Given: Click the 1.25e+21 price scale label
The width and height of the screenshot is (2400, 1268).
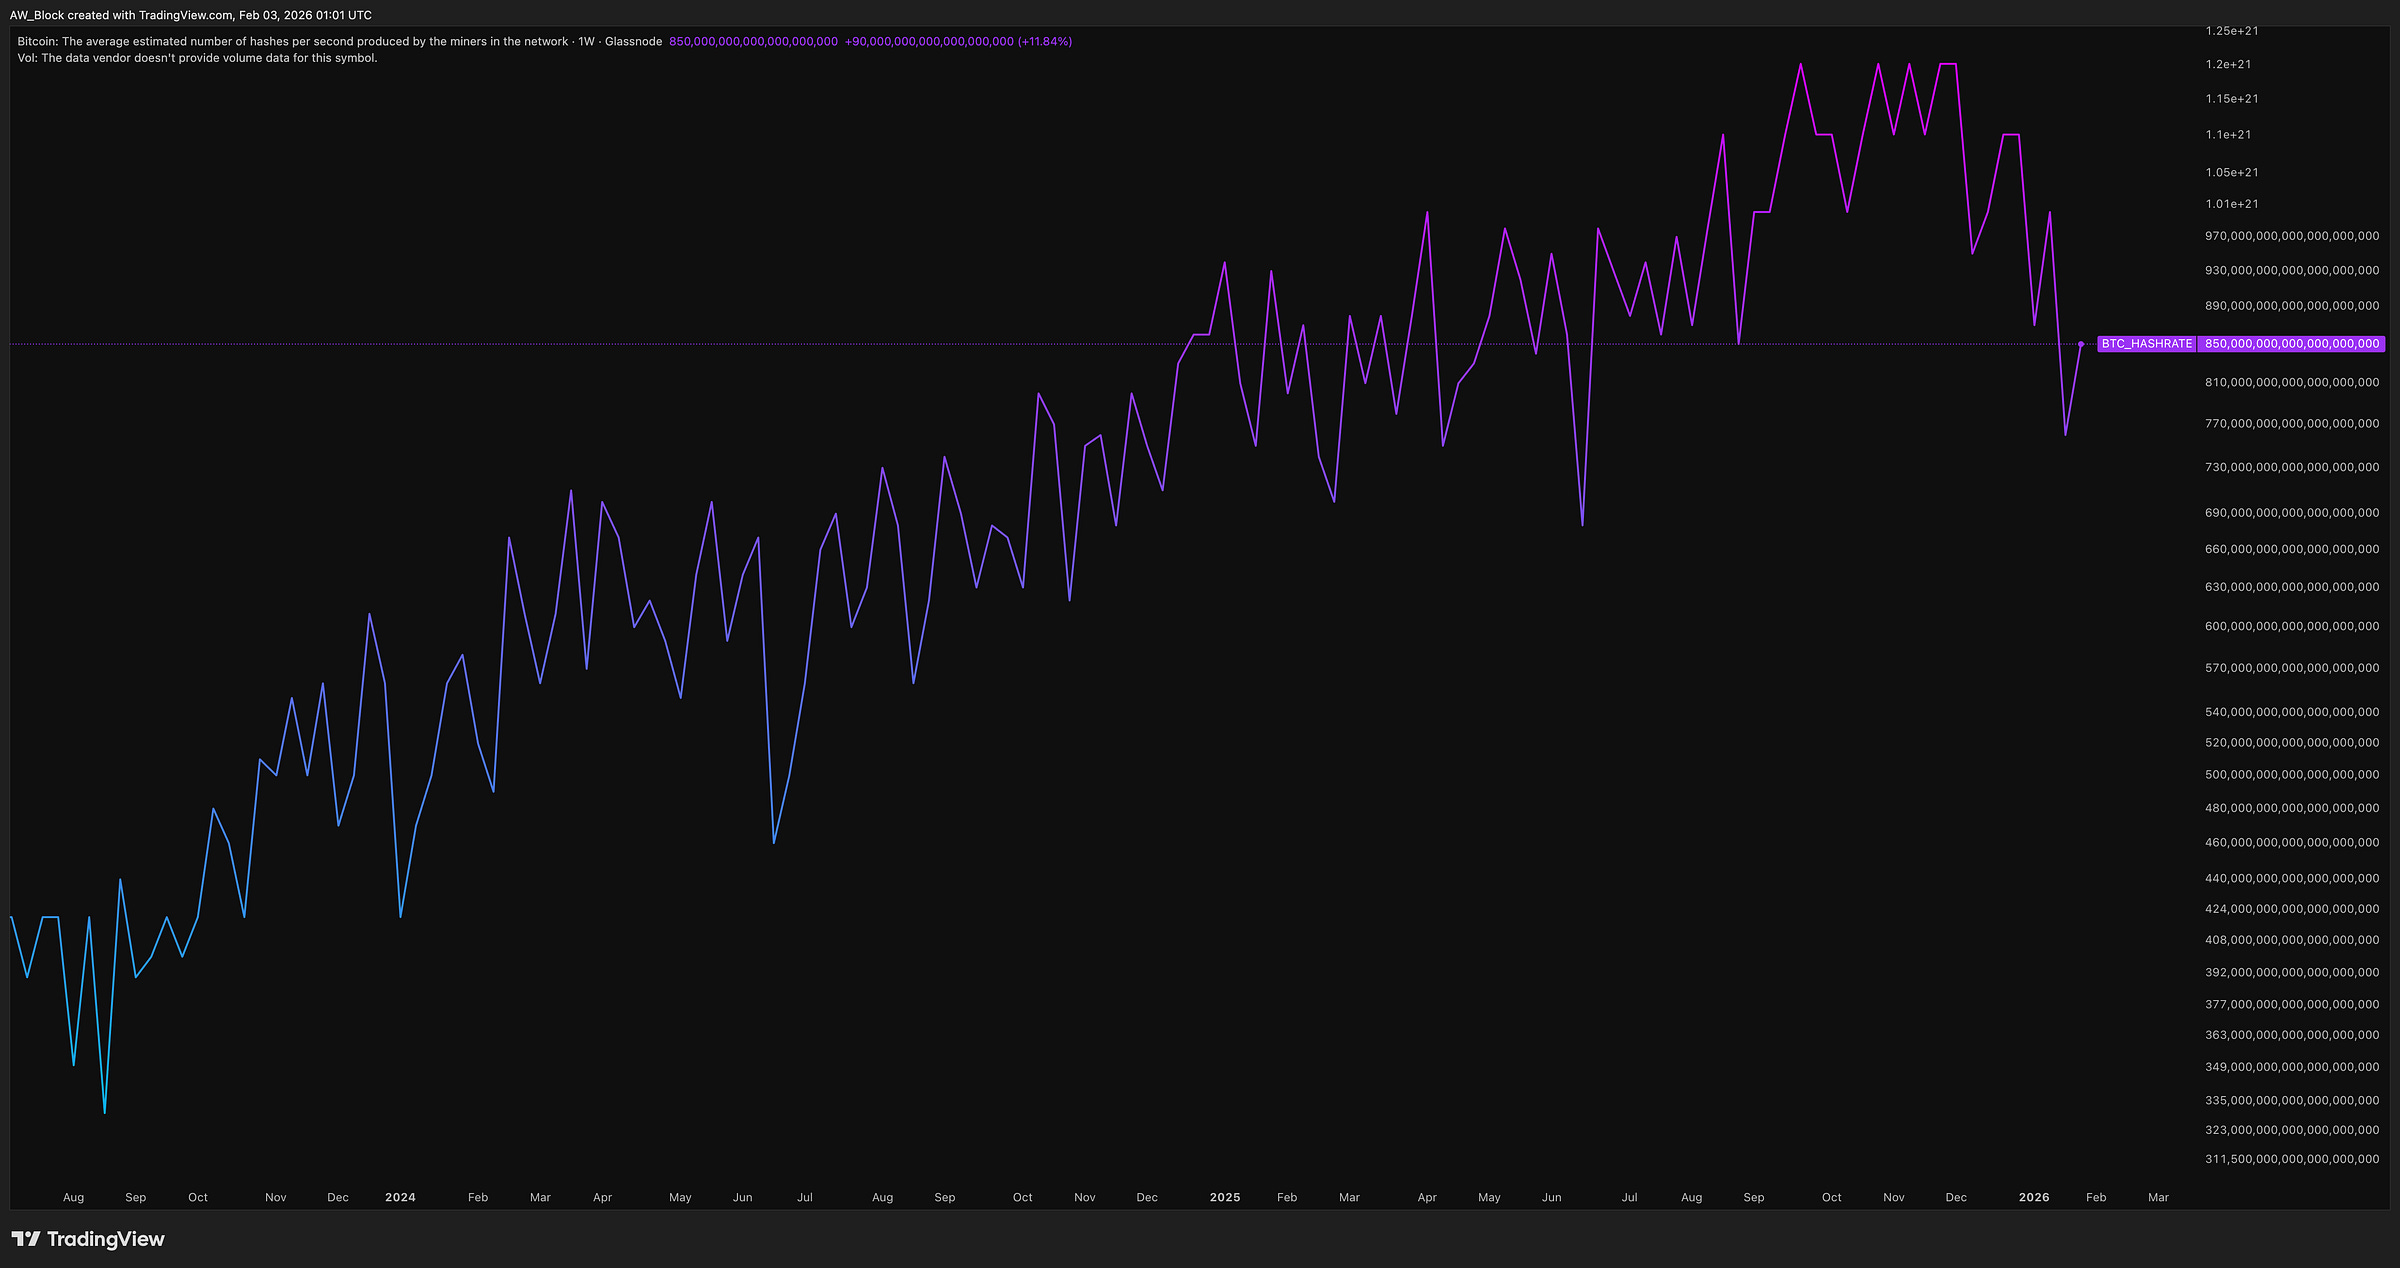Looking at the screenshot, I should click(2232, 31).
